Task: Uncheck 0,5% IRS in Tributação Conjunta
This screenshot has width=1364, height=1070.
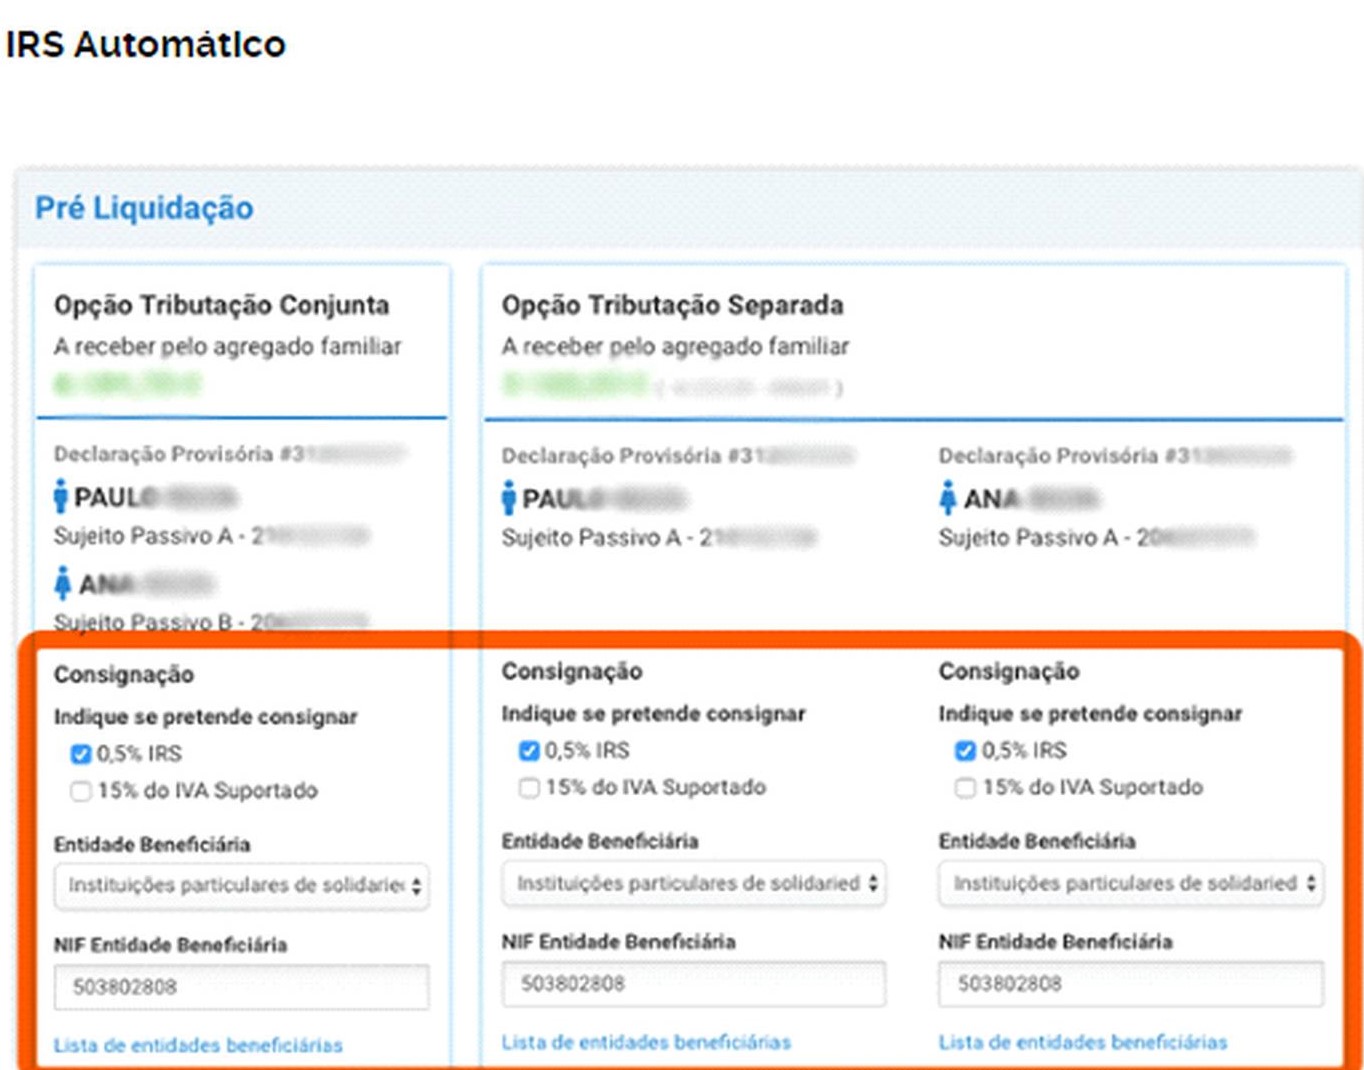Action: click(81, 754)
